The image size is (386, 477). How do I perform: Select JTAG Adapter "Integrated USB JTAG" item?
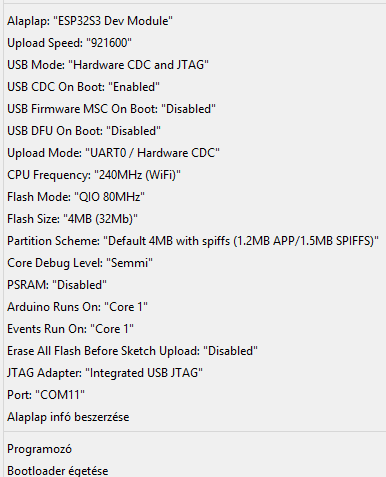pyautogui.click(x=195, y=373)
